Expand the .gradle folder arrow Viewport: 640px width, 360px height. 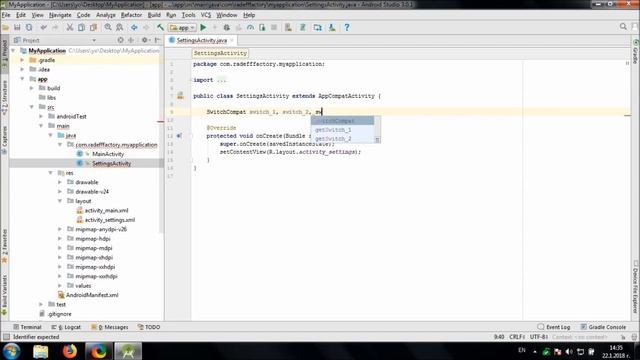click(22, 60)
